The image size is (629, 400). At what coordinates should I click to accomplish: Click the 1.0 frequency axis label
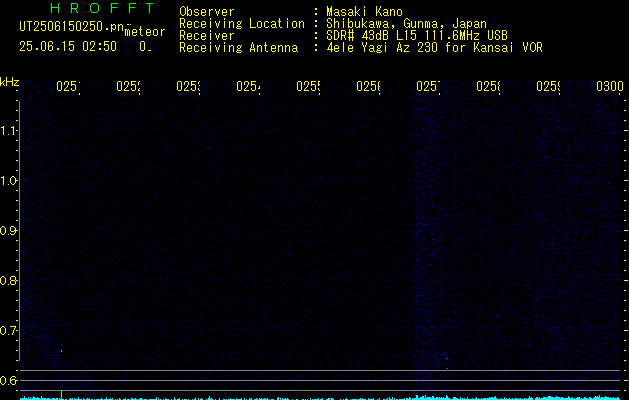[x=9, y=181]
